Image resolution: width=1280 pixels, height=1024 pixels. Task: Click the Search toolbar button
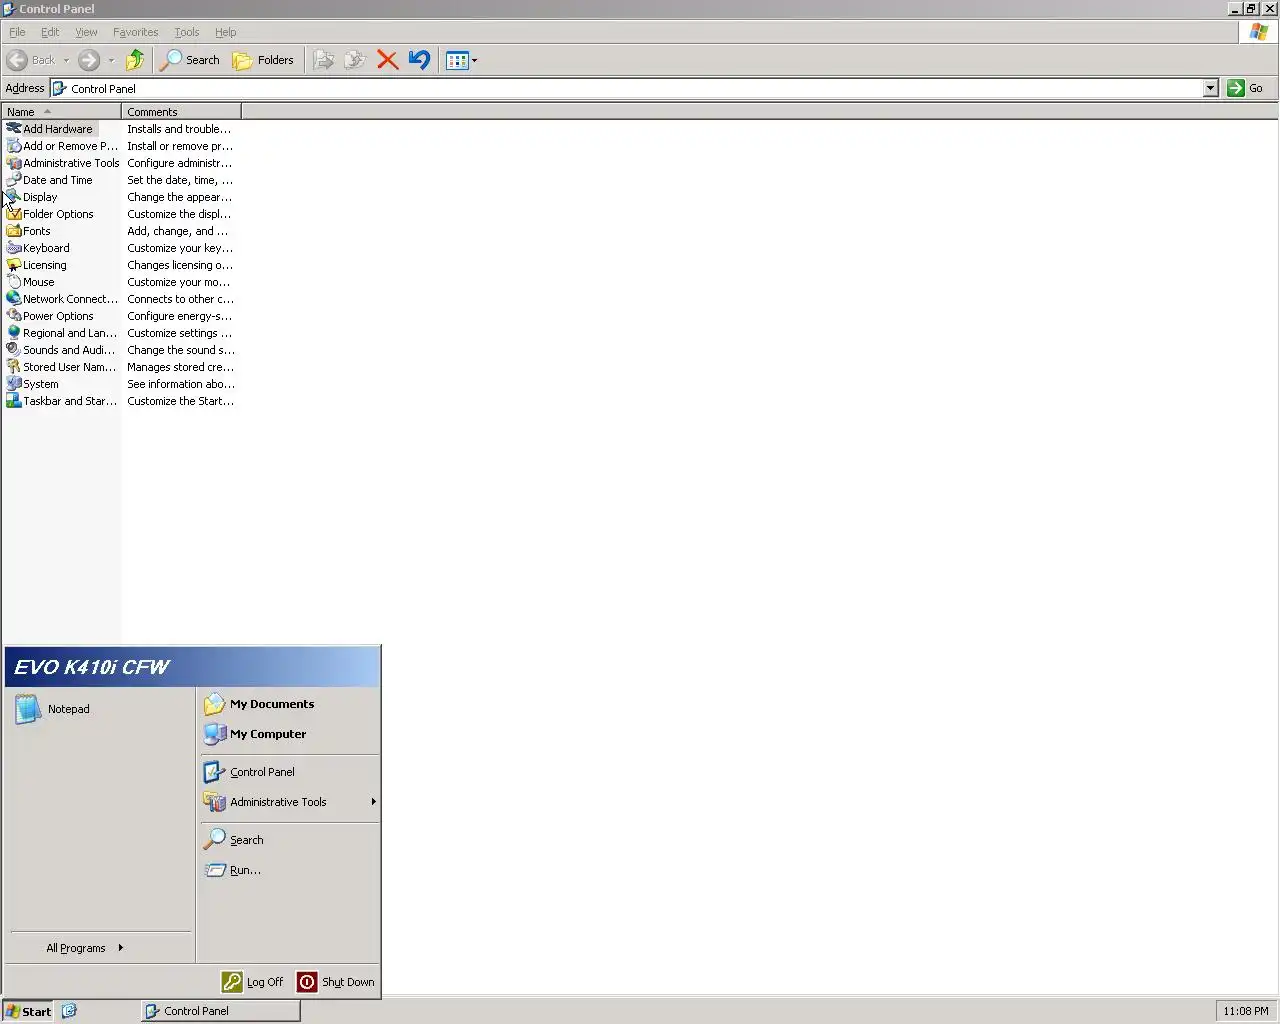pyautogui.click(x=190, y=60)
